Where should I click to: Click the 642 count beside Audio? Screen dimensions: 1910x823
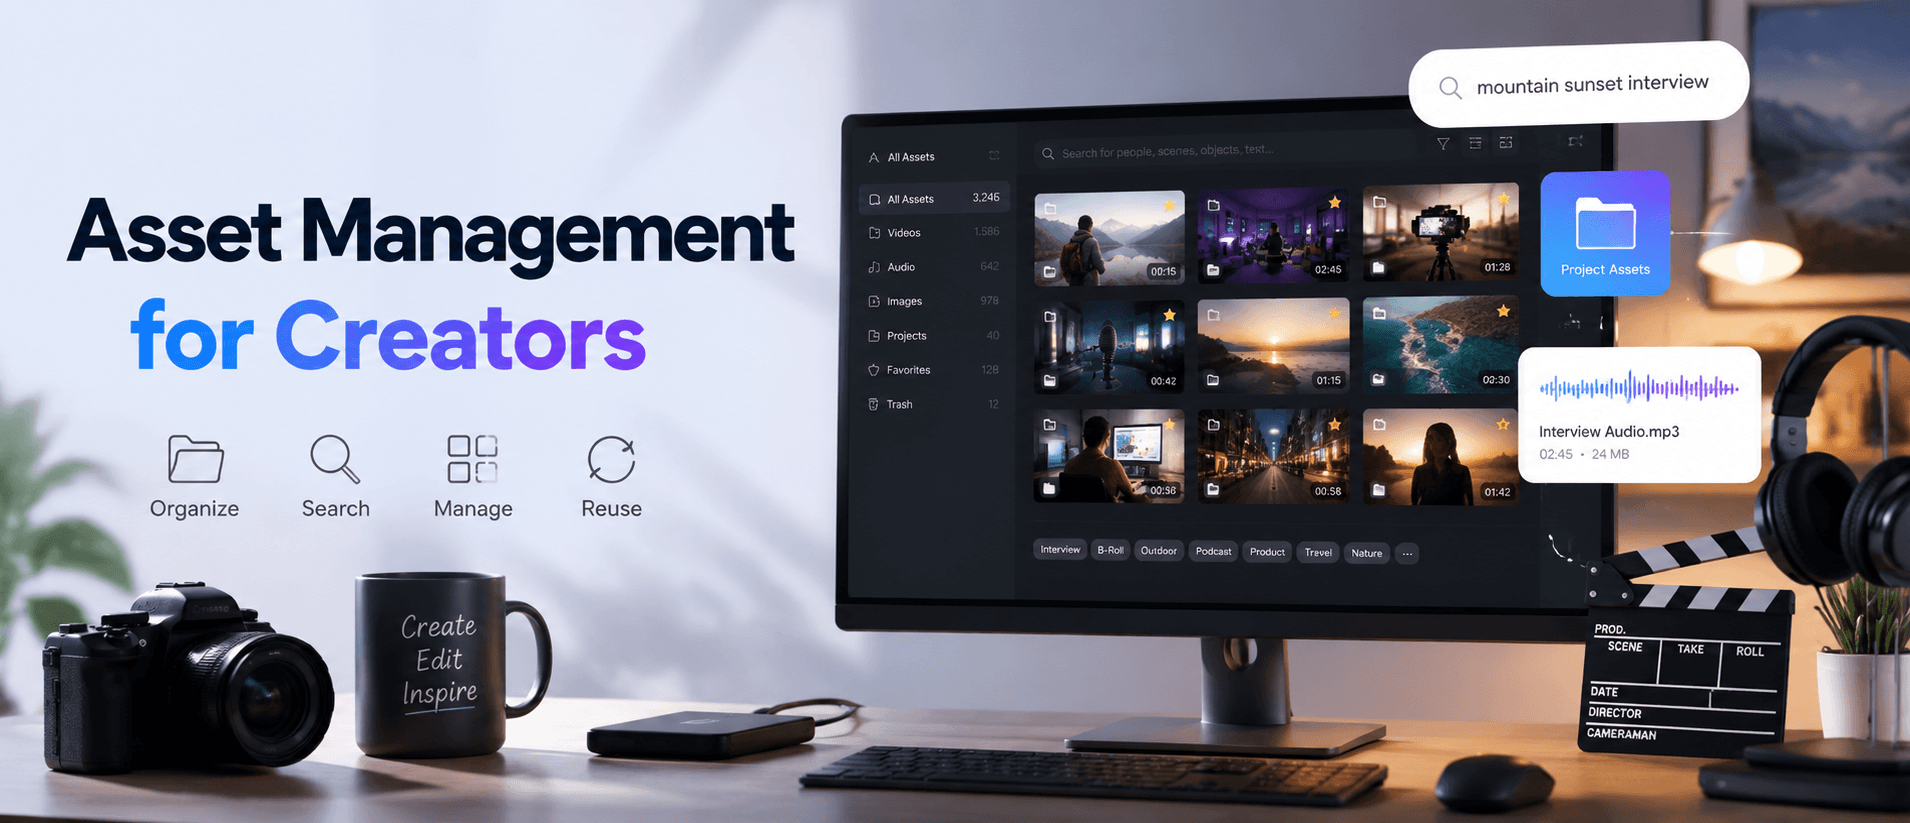pyautogui.click(x=989, y=266)
